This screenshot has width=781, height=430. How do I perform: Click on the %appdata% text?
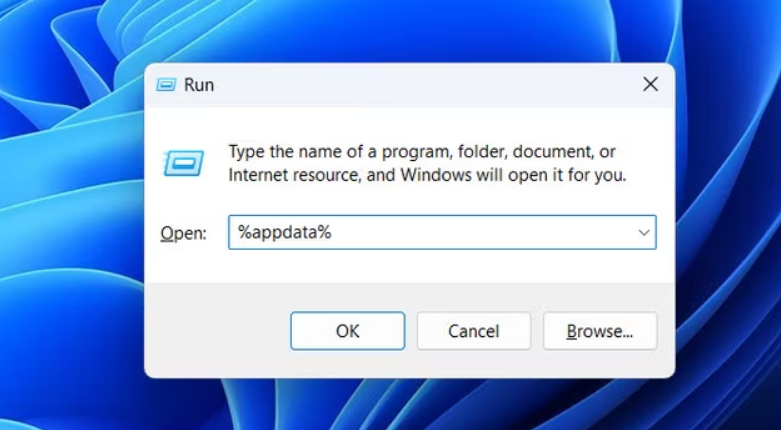284,232
